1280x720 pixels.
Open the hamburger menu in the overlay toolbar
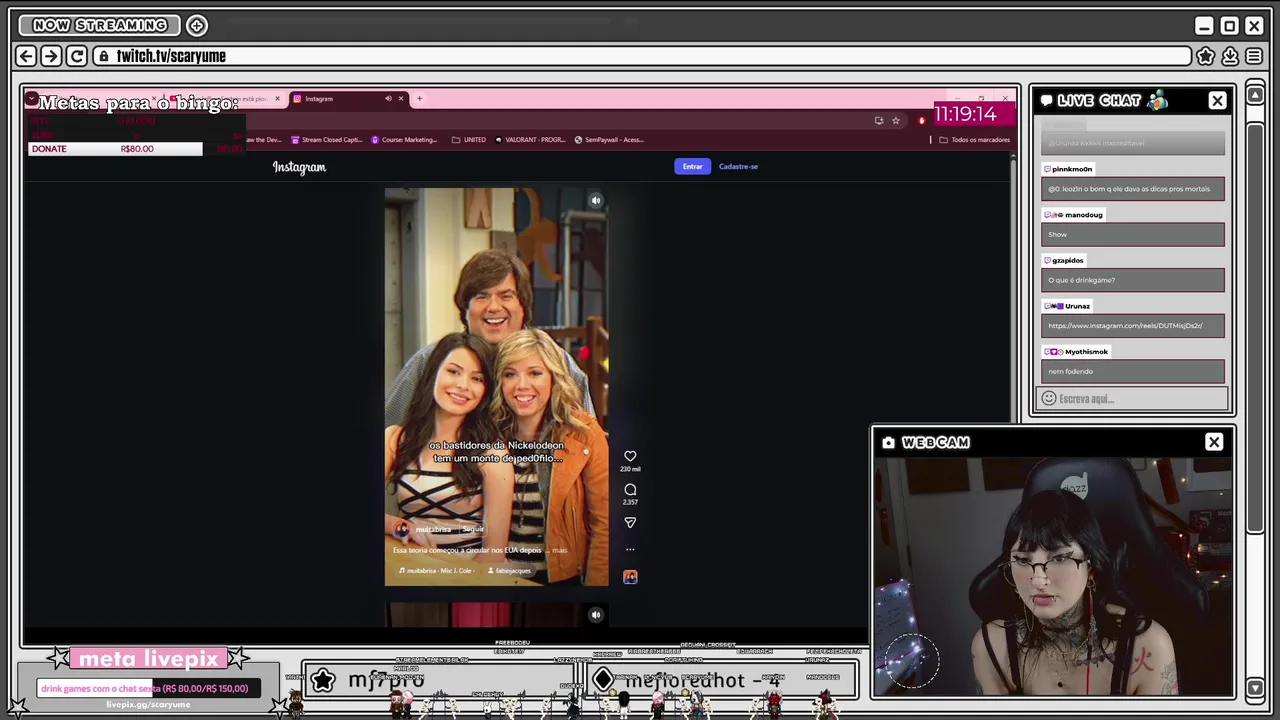pyautogui.click(x=1254, y=56)
